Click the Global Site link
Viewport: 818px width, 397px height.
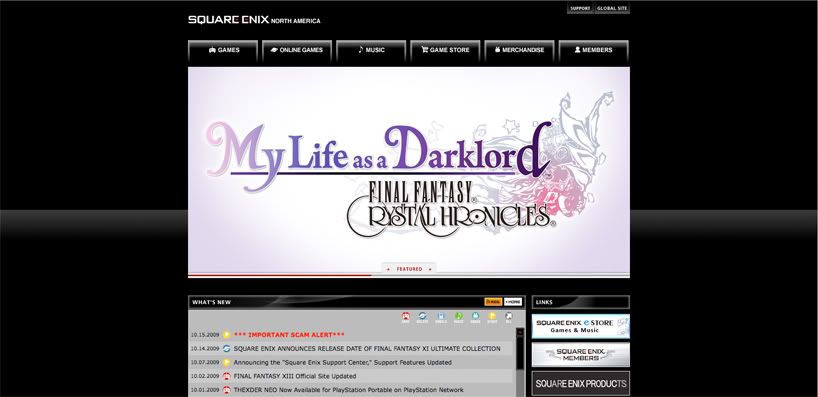point(612,8)
